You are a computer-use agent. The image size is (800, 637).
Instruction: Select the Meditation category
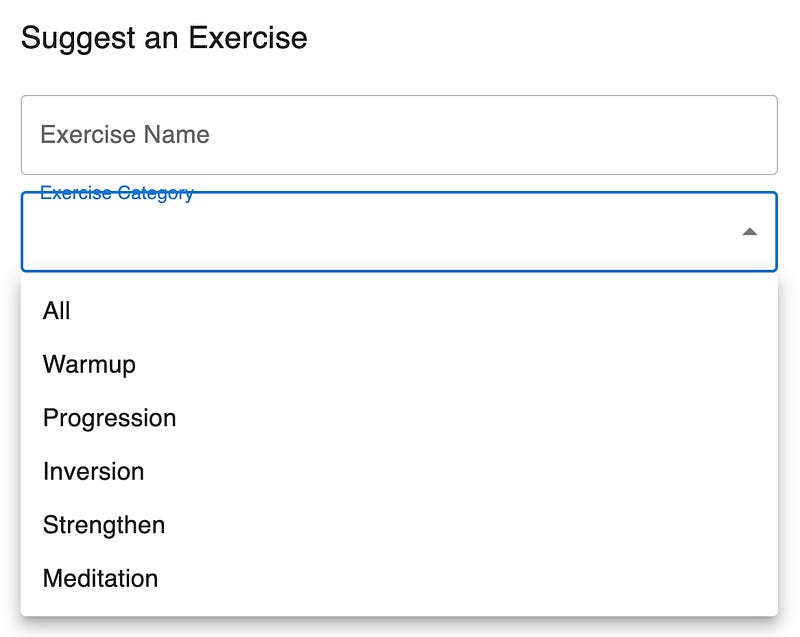click(100, 578)
